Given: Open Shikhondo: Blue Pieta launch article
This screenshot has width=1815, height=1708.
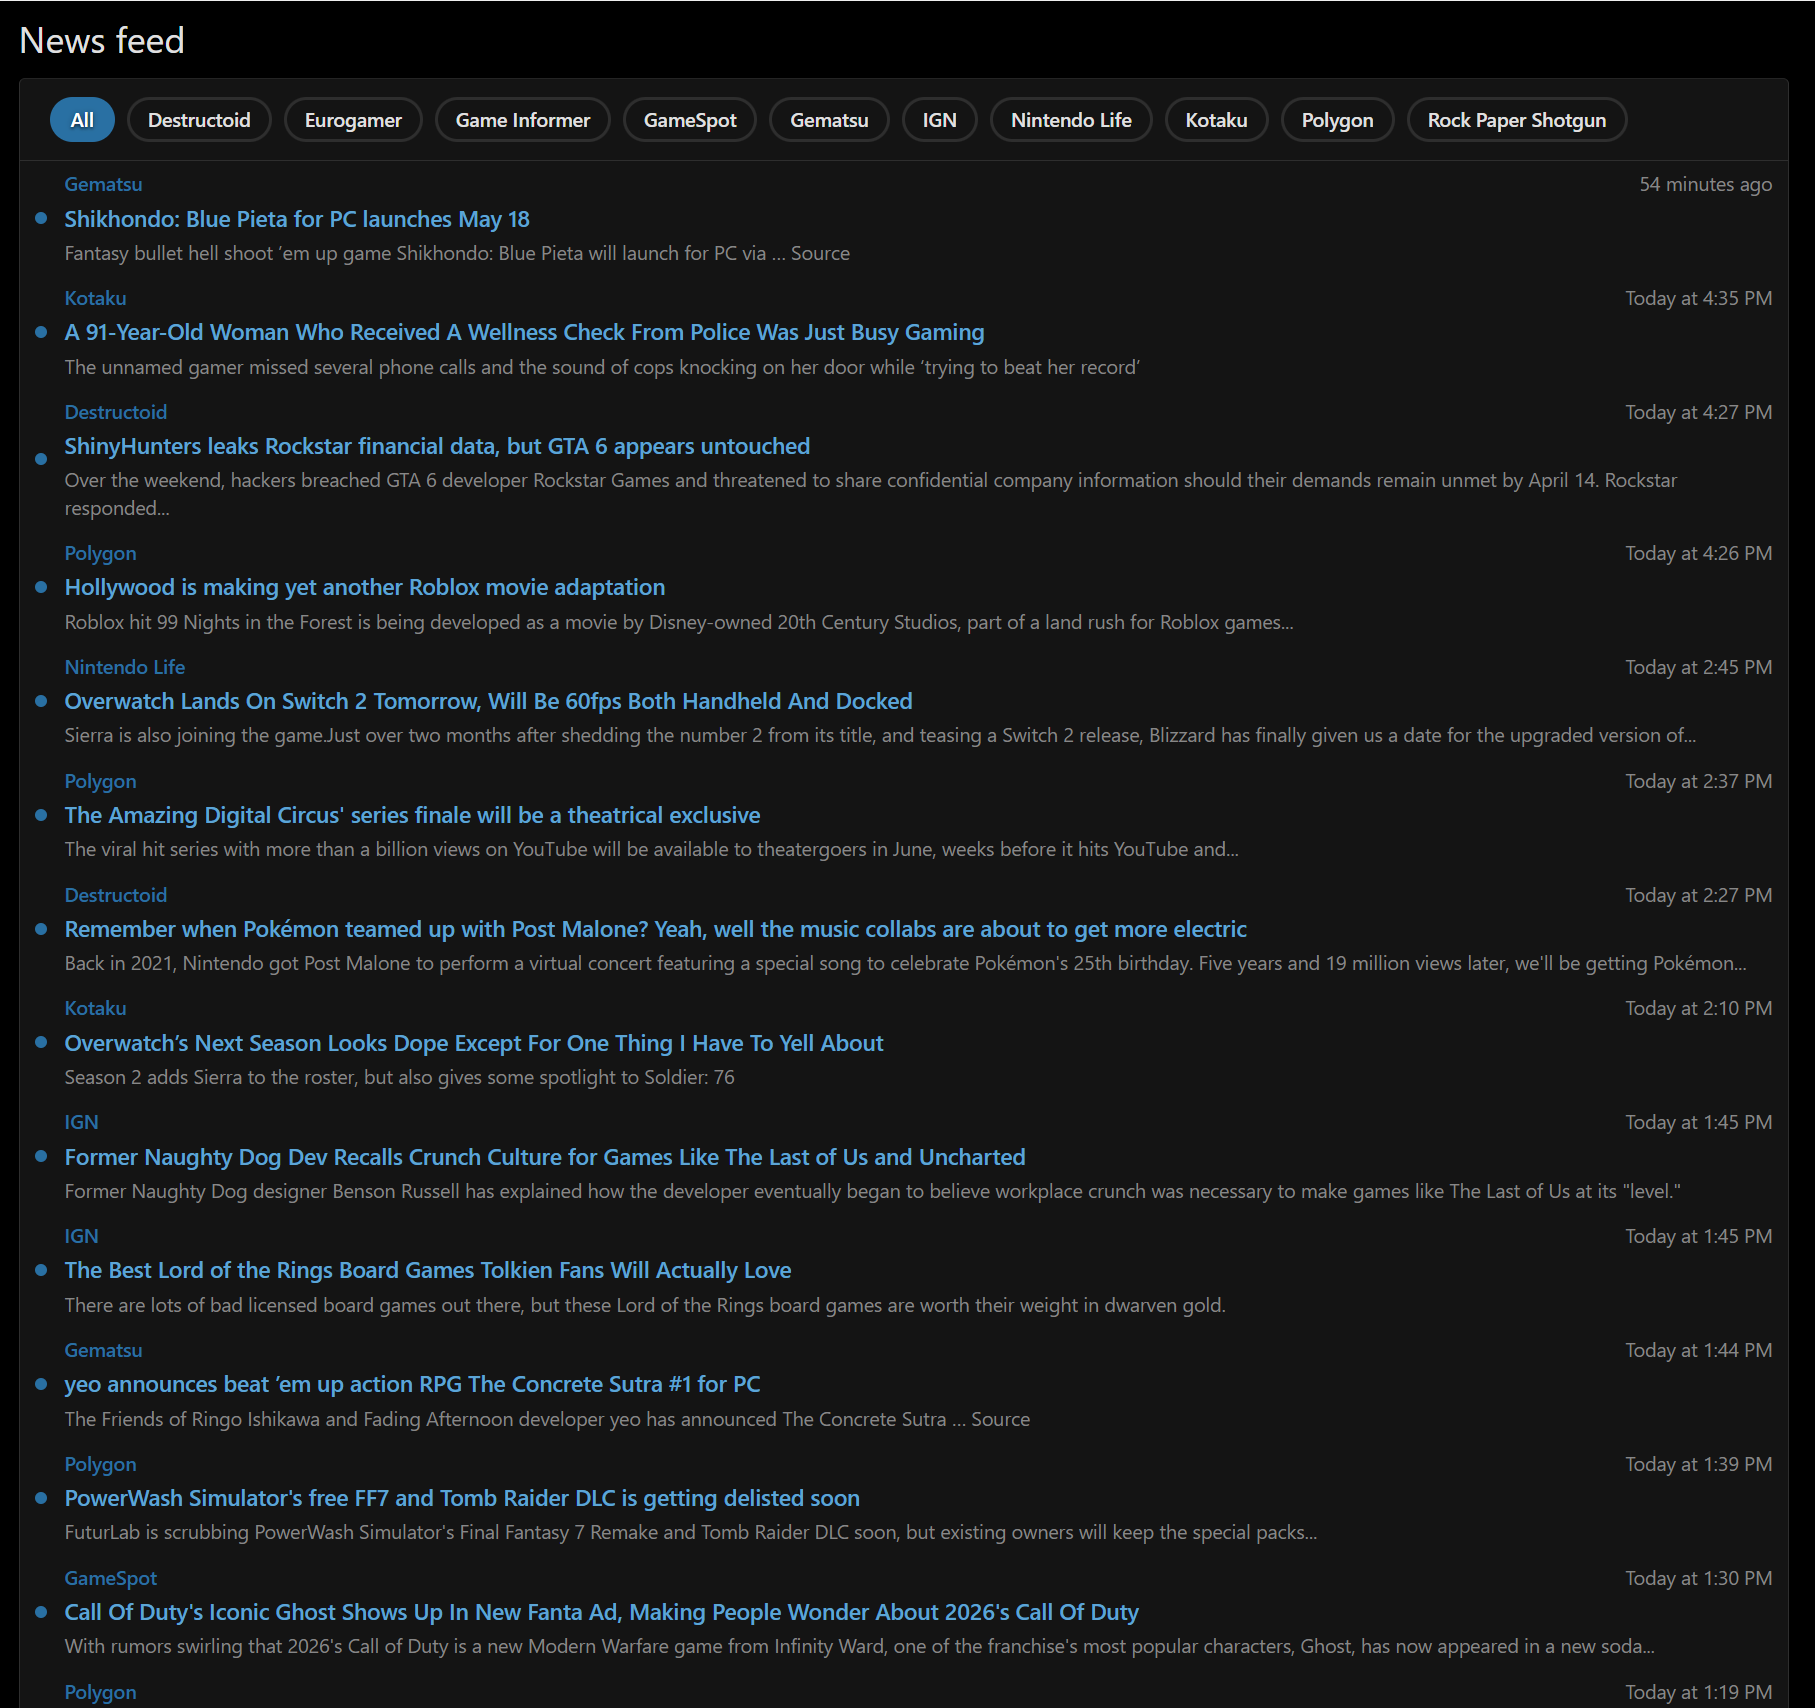Looking at the screenshot, I should point(297,219).
